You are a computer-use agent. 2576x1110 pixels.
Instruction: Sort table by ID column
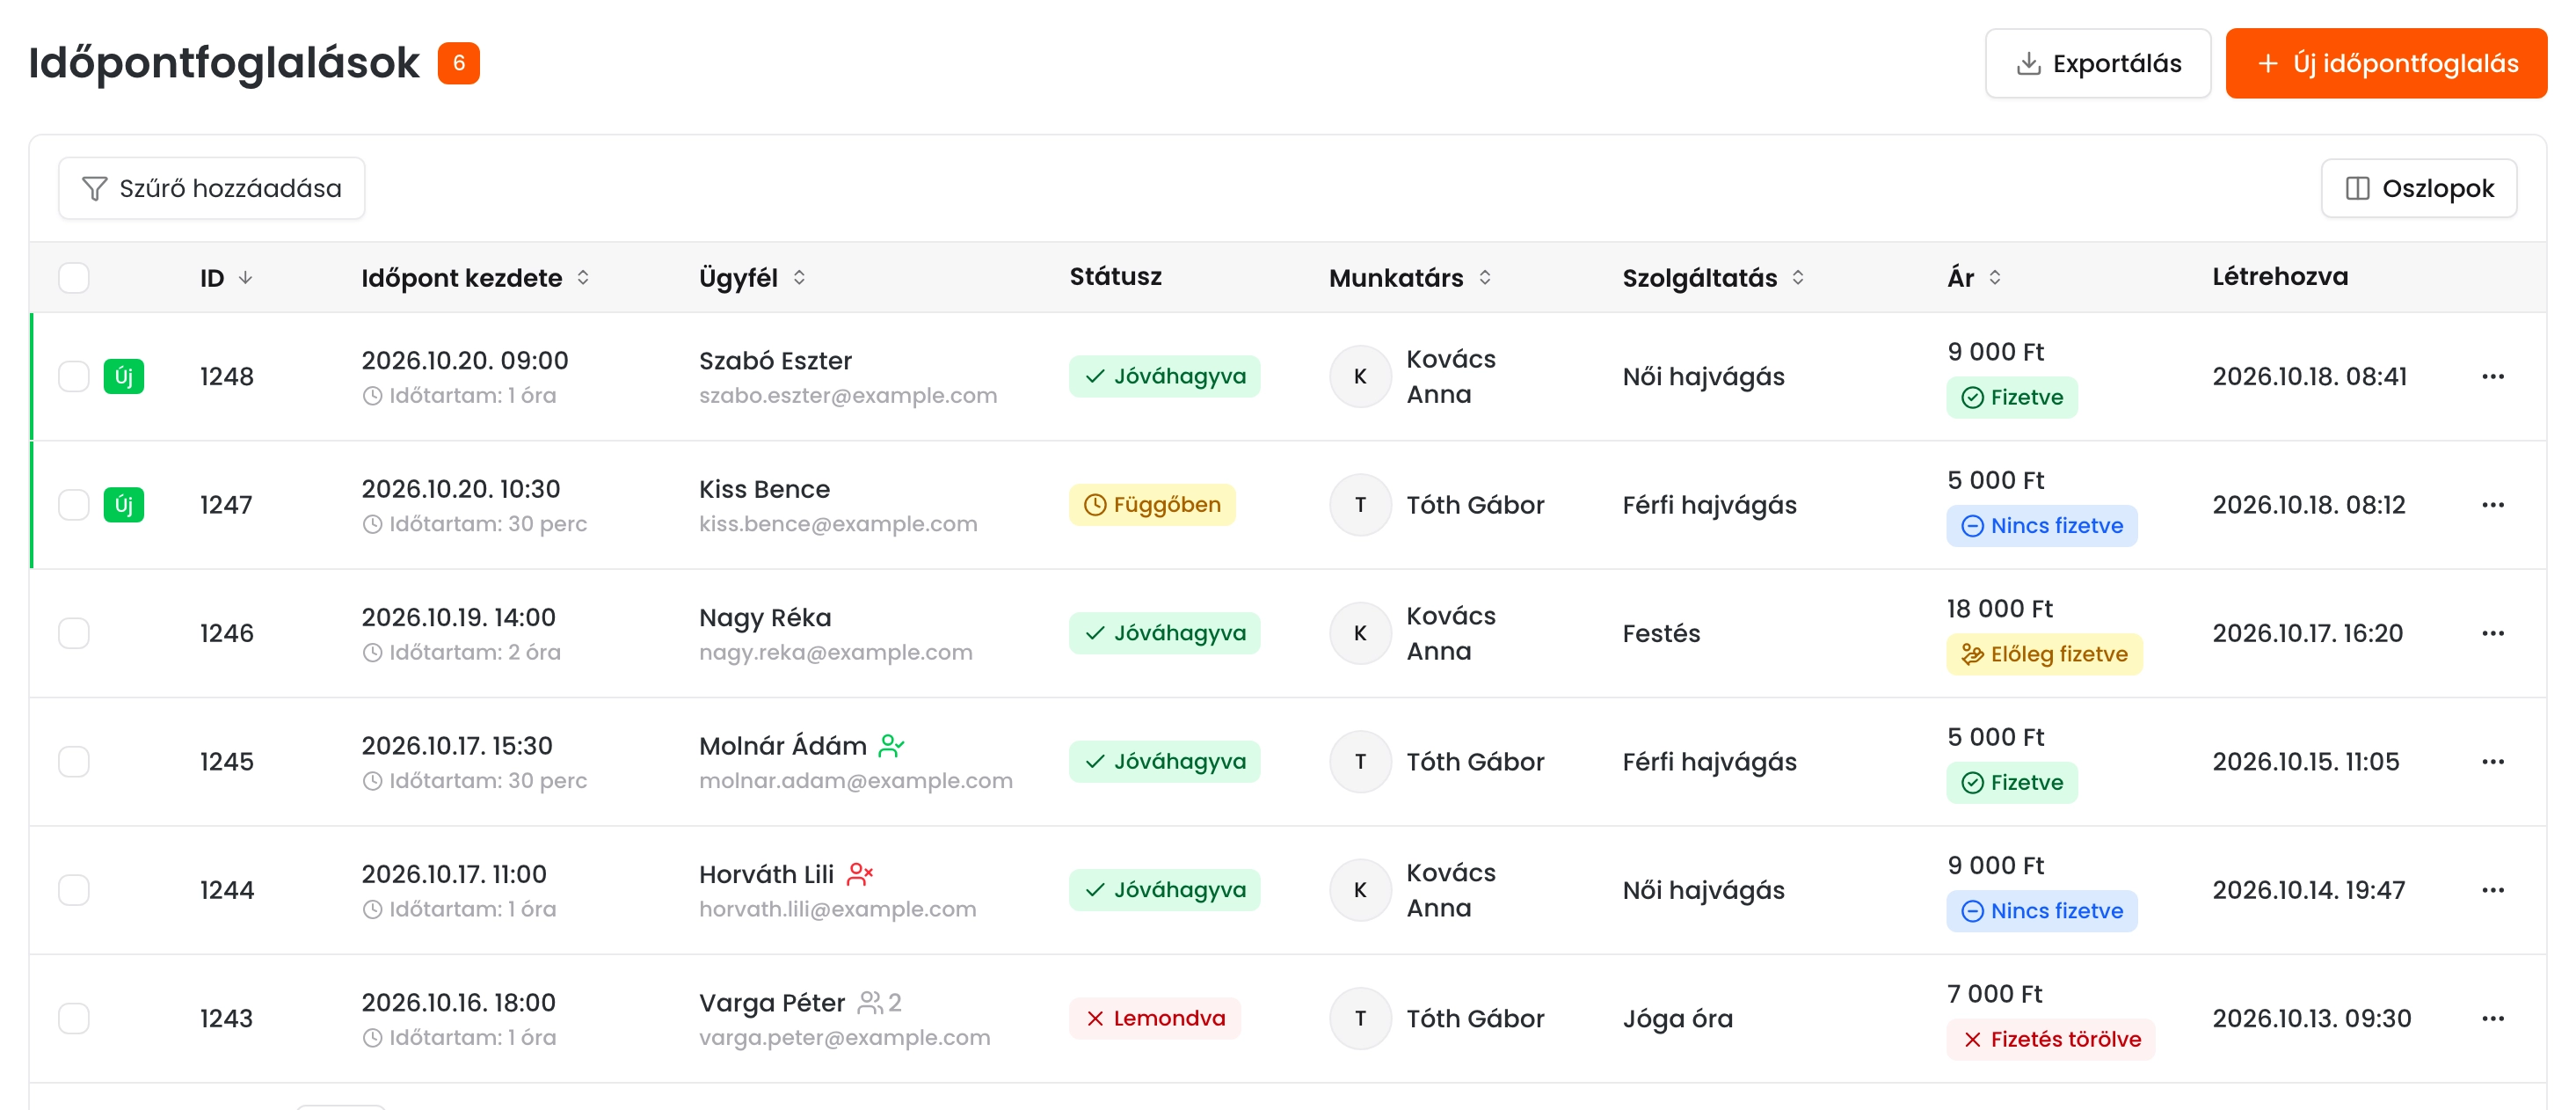click(226, 277)
